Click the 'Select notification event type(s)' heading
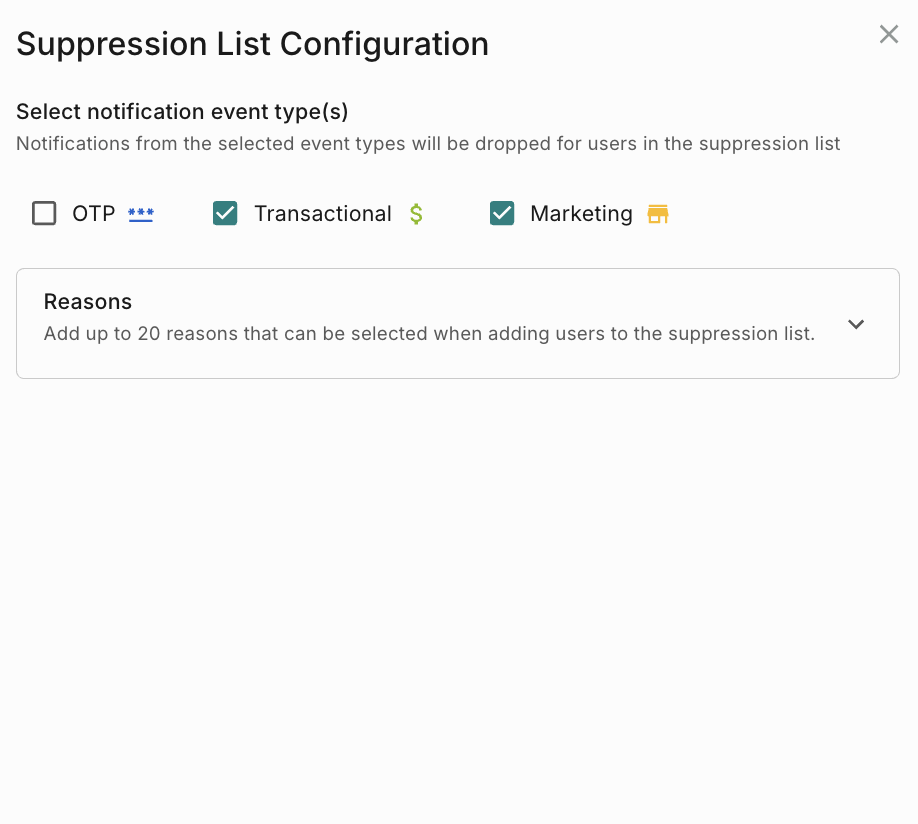Screen dimensions: 918x824 point(182,112)
